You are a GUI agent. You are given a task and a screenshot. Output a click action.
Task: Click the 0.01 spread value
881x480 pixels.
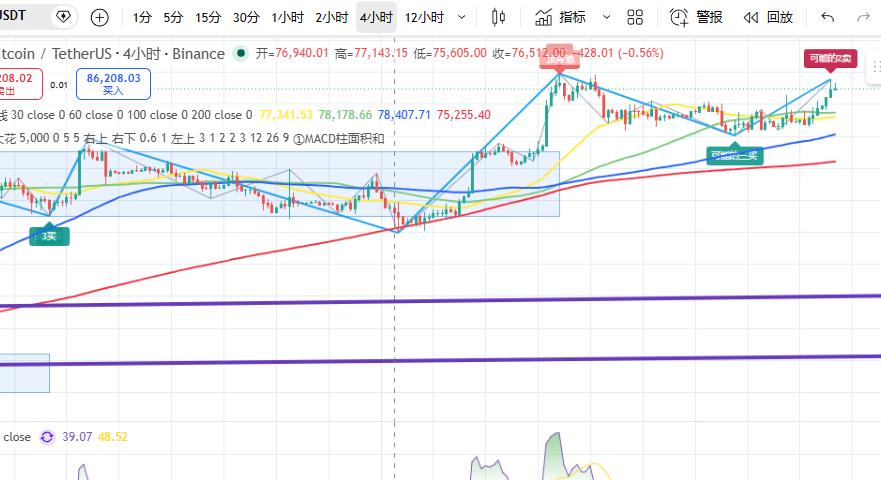pos(58,85)
